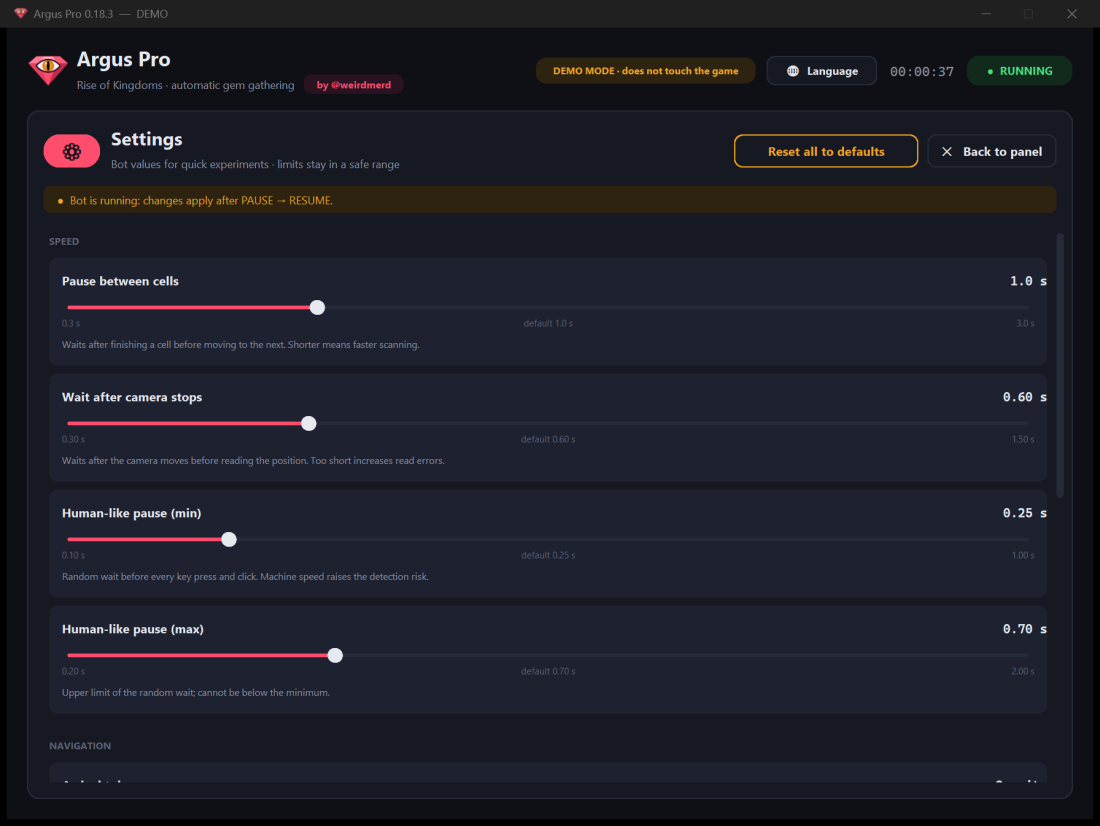Screen dimensions: 1100x826
Task: Click the Pause between cells 1.0 s value
Action: (1028, 281)
